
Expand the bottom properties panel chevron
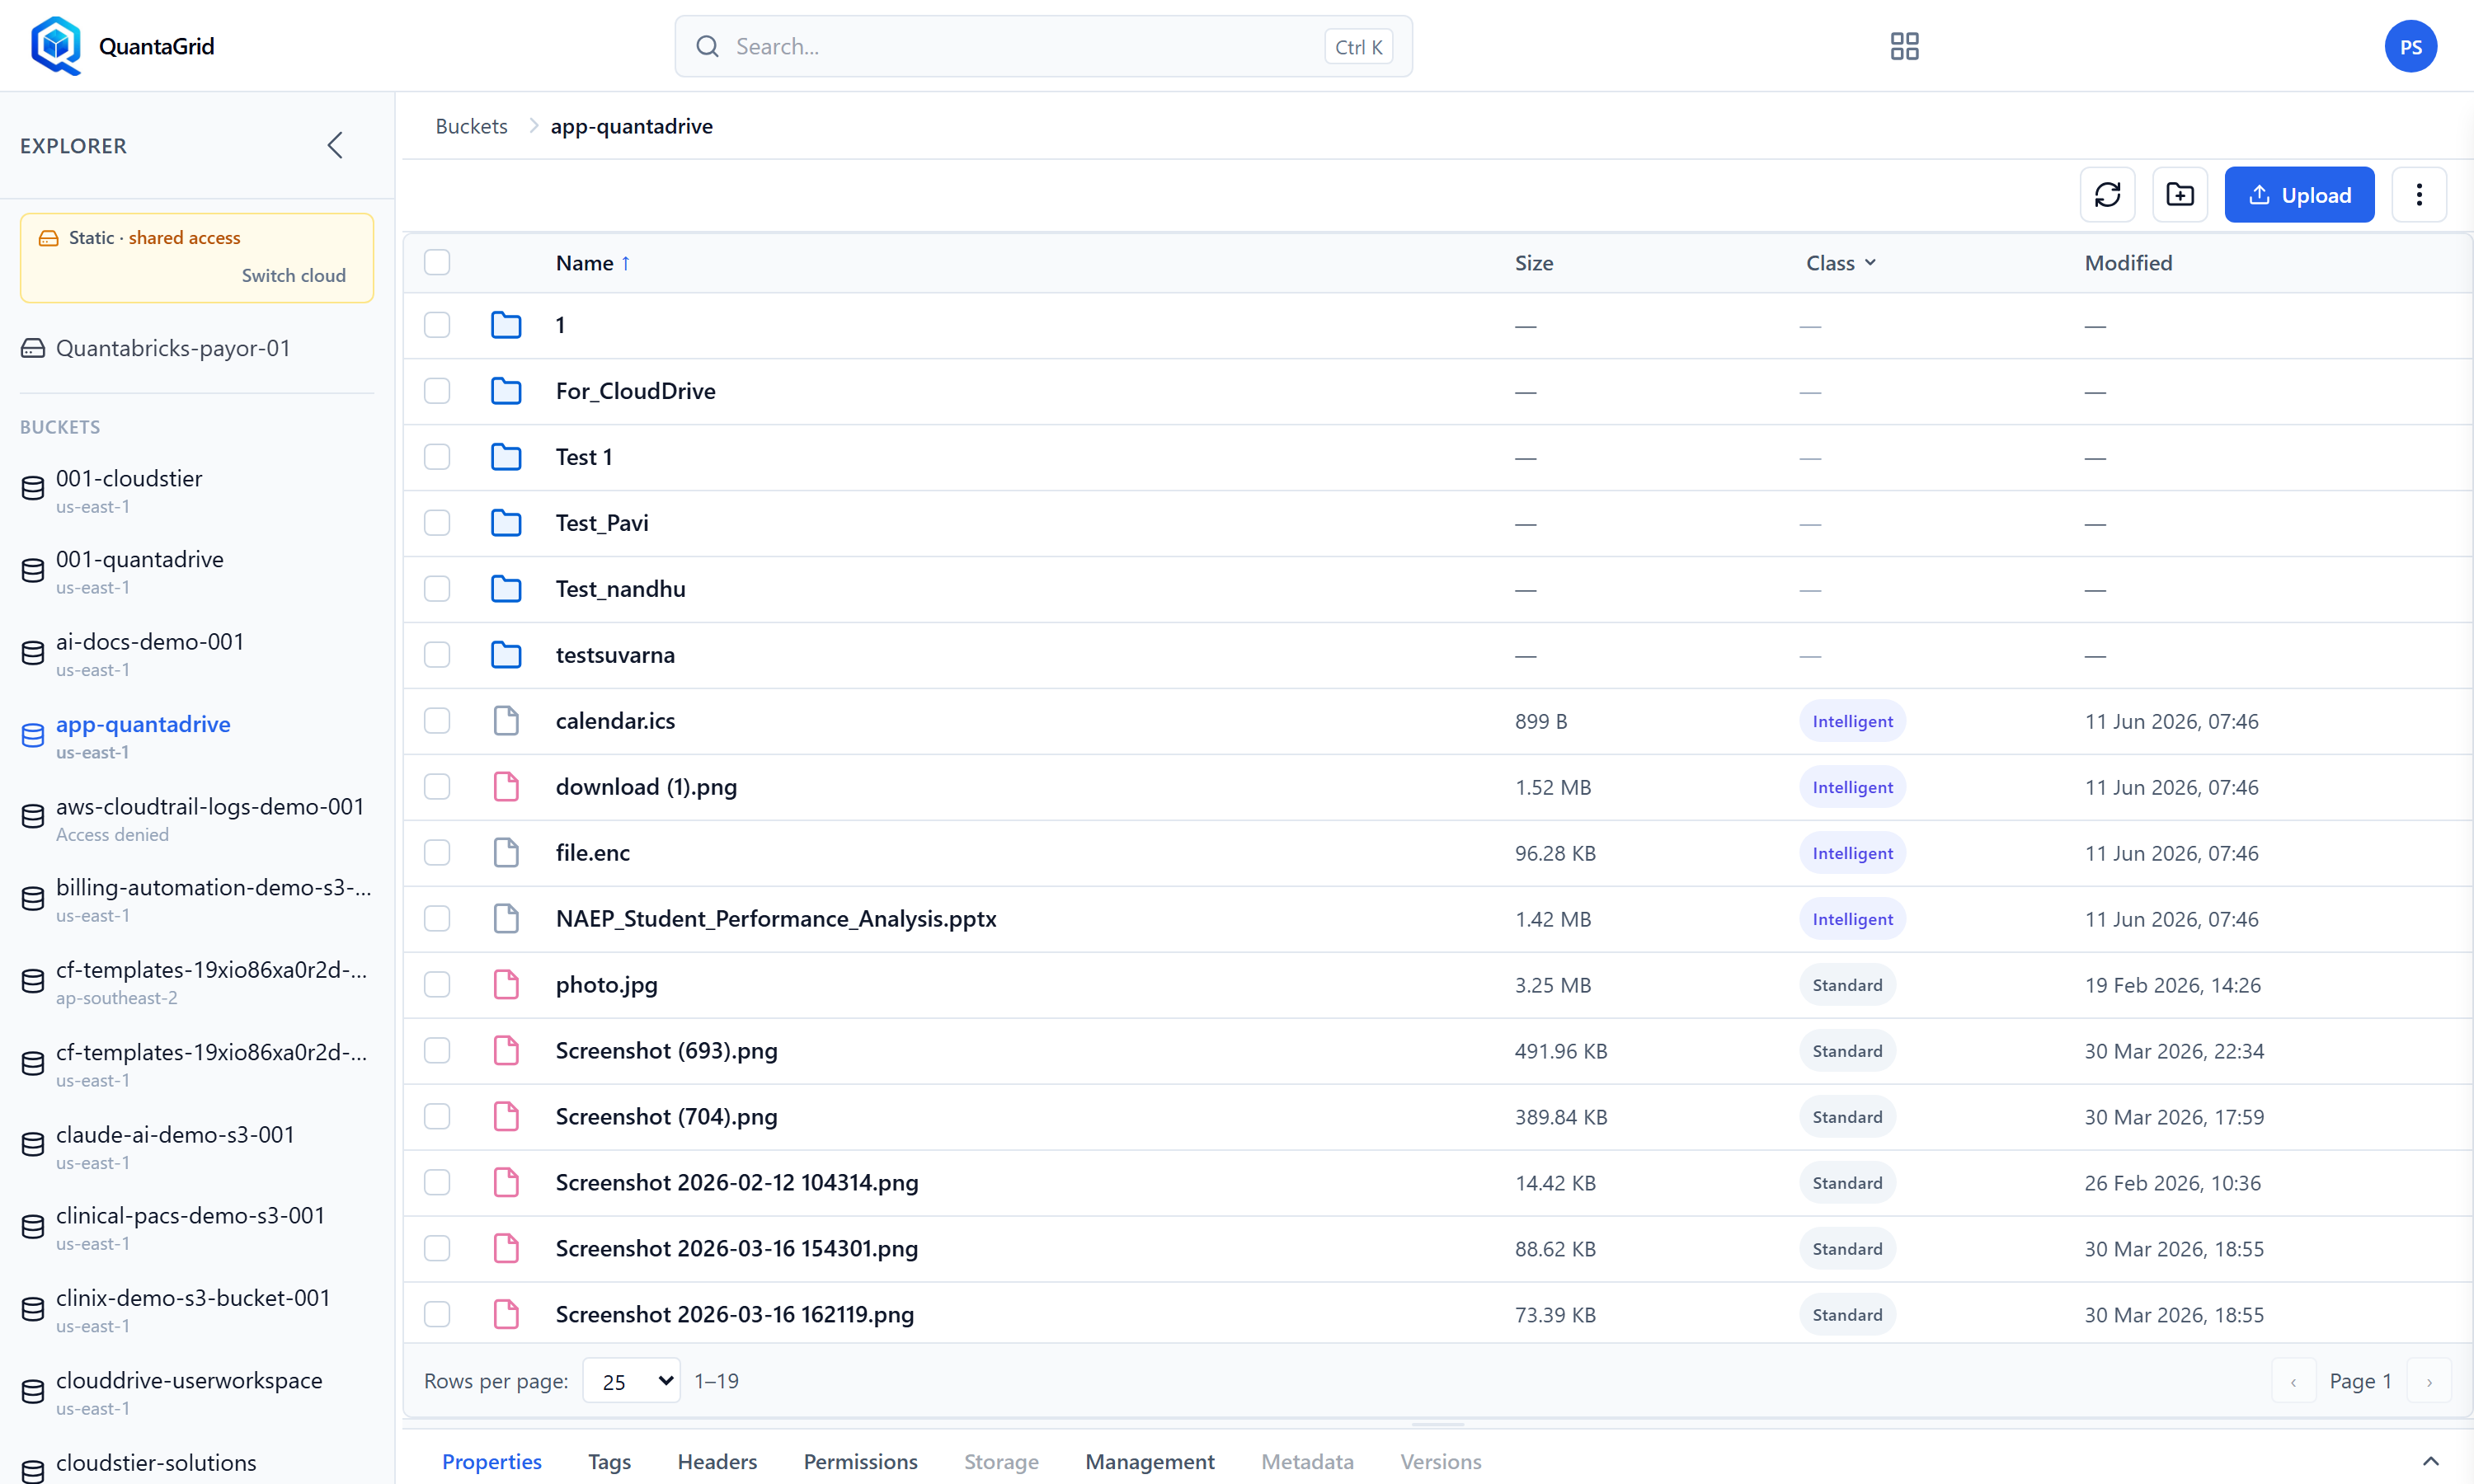click(x=2431, y=1462)
